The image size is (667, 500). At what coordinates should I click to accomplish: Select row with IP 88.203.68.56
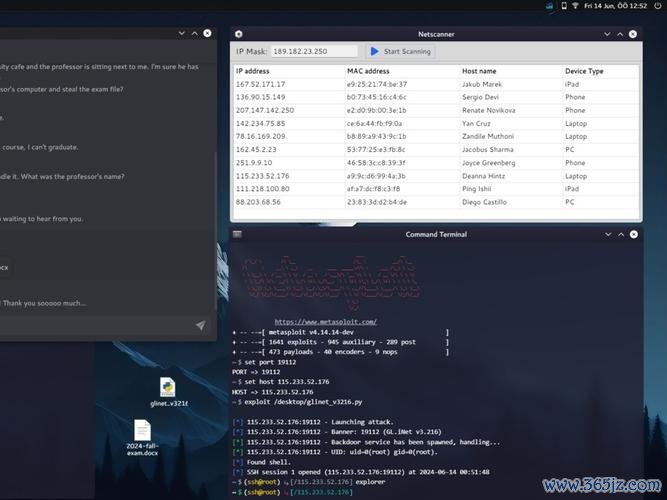[x=436, y=202]
